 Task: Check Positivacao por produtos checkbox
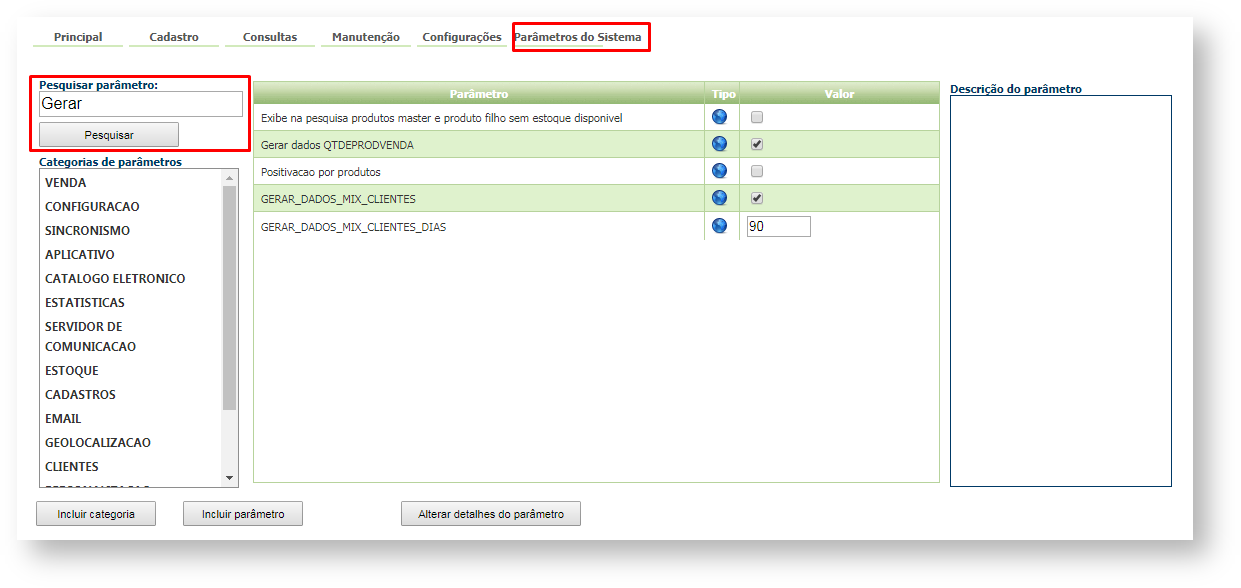click(757, 171)
